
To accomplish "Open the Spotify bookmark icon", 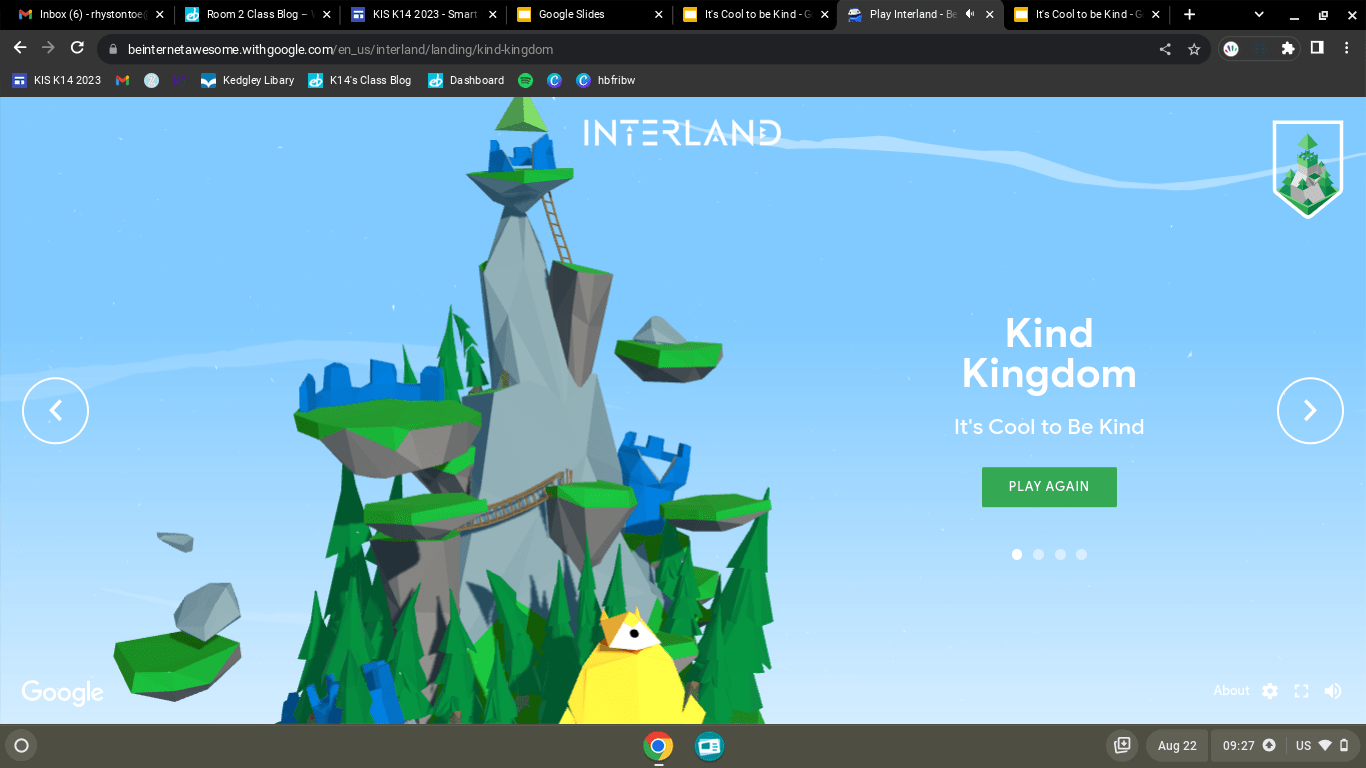I will coord(526,80).
